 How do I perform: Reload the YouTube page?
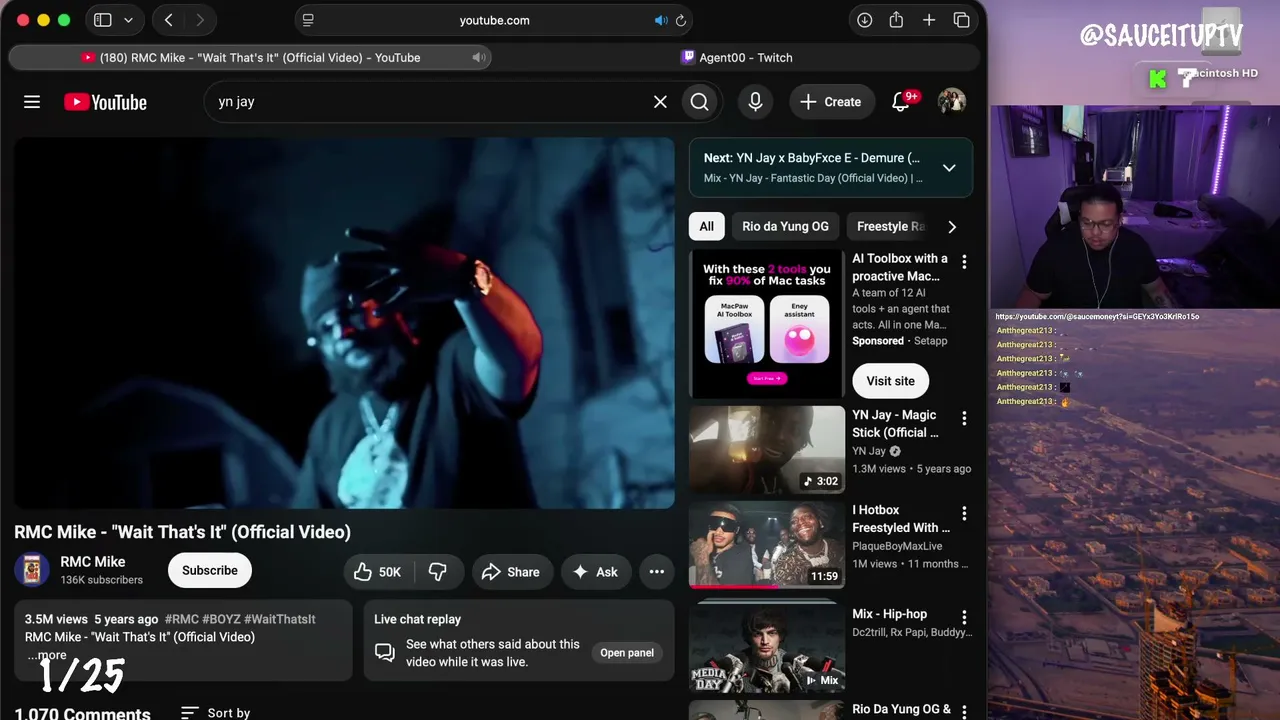(x=681, y=20)
